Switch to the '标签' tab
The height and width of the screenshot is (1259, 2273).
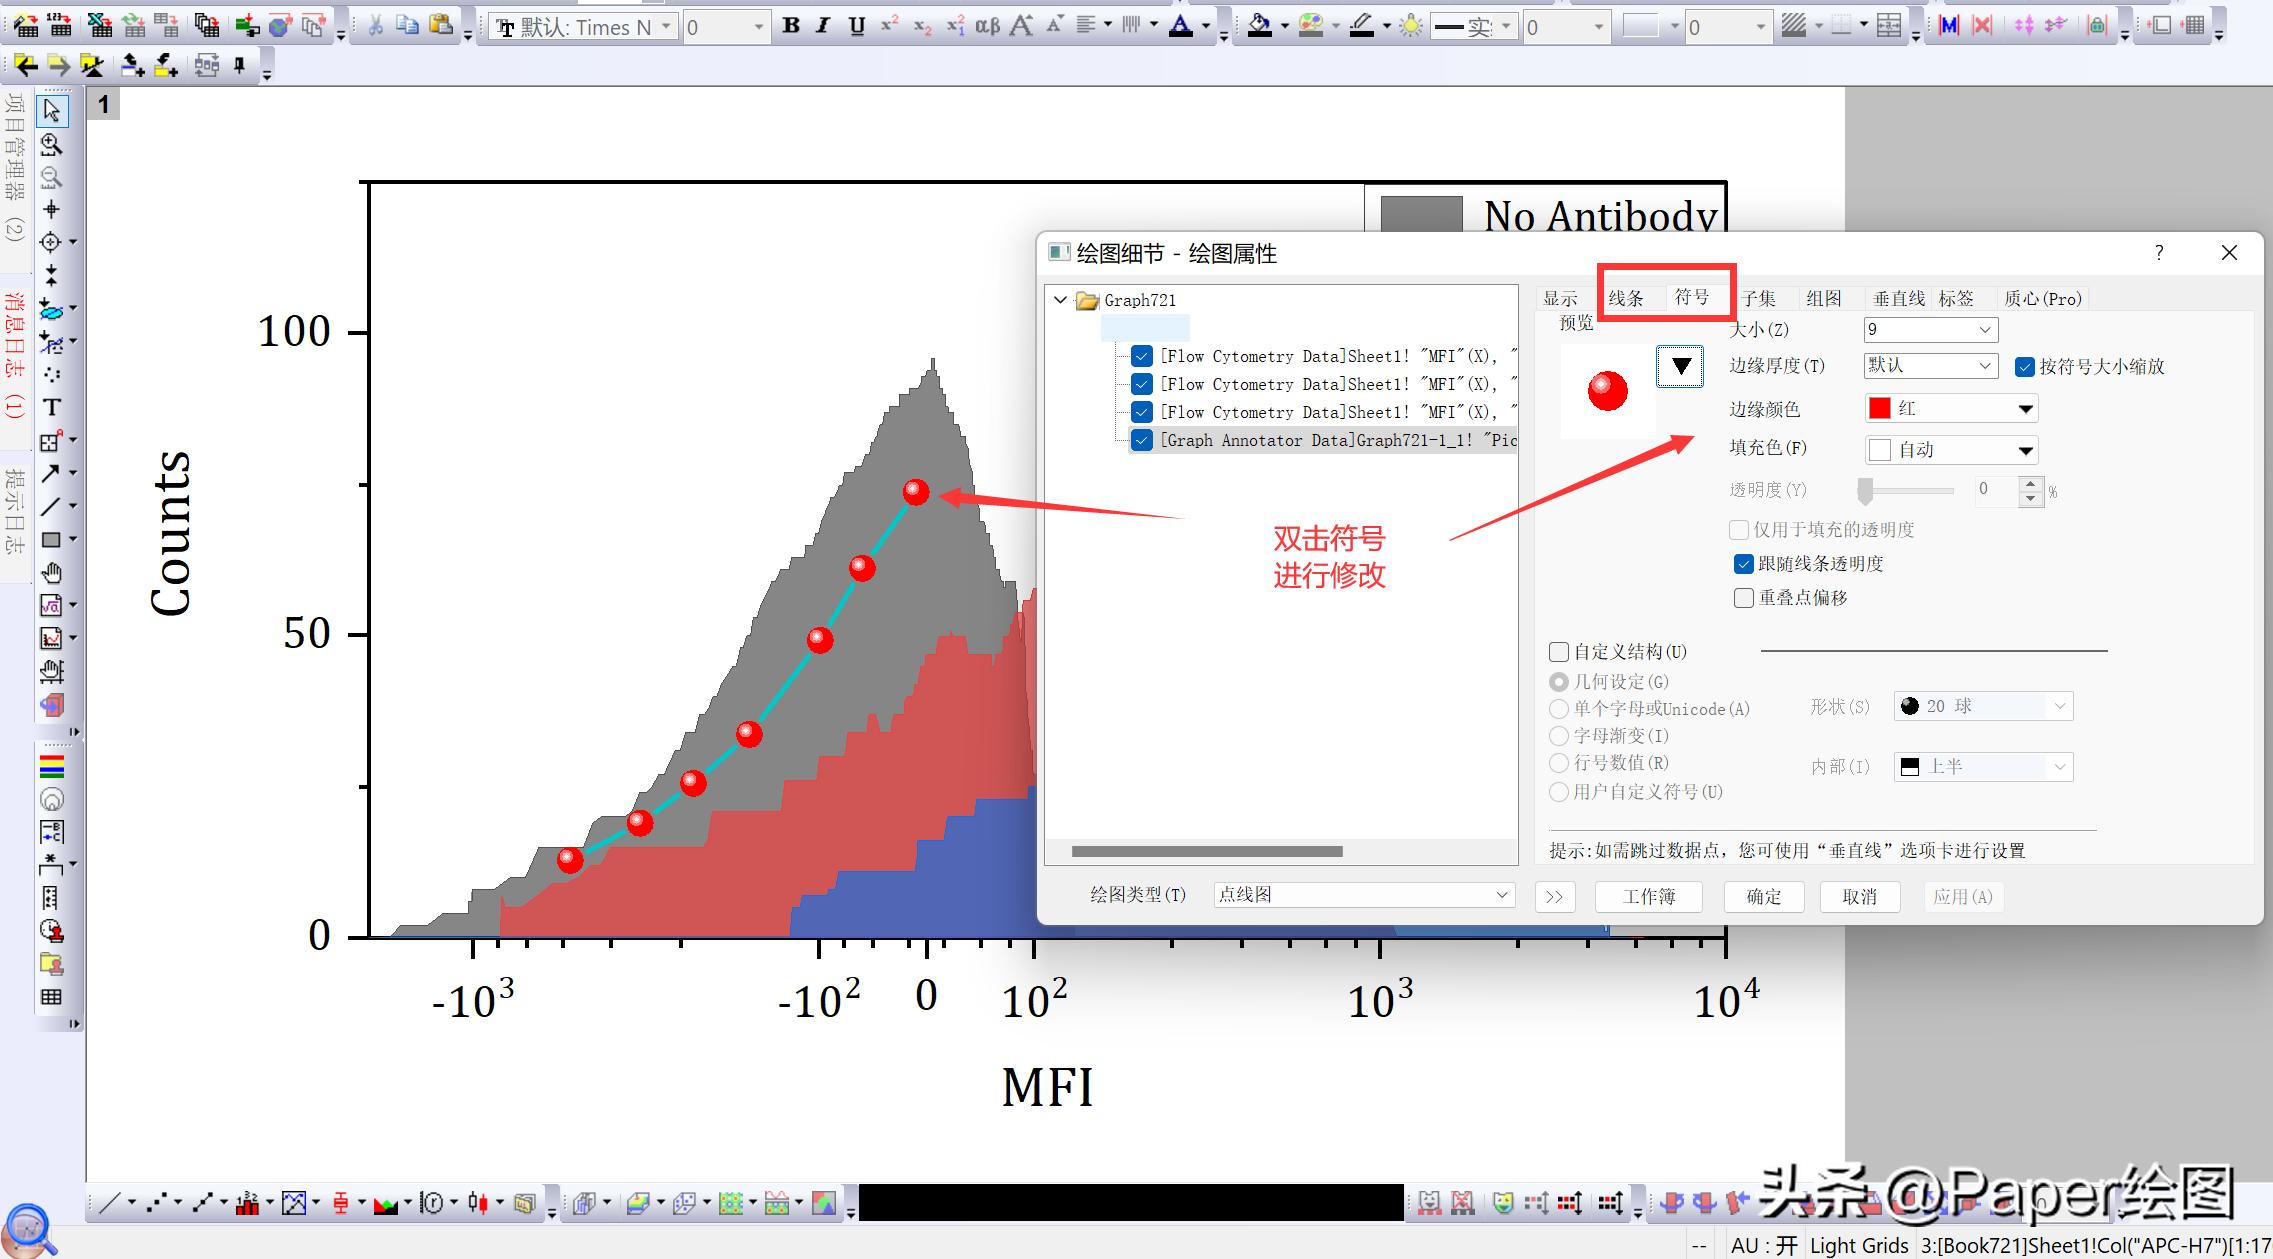coord(1957,299)
